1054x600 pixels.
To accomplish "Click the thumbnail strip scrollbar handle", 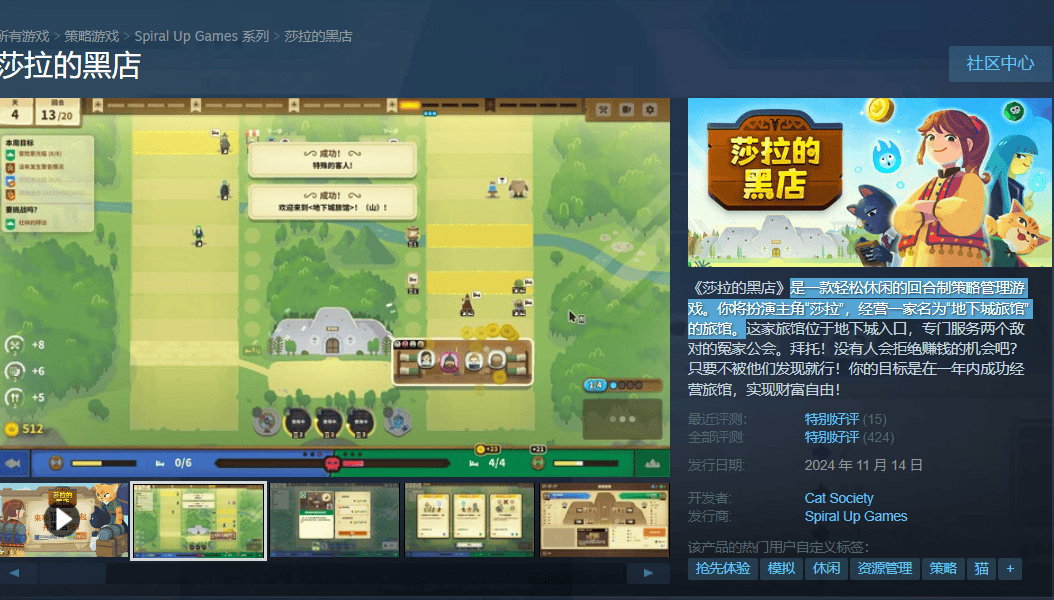I will [x=72, y=573].
